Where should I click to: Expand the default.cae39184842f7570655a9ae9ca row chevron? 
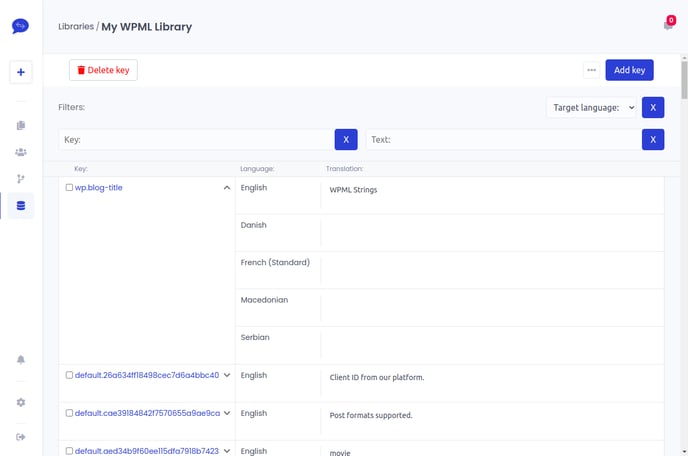point(227,413)
